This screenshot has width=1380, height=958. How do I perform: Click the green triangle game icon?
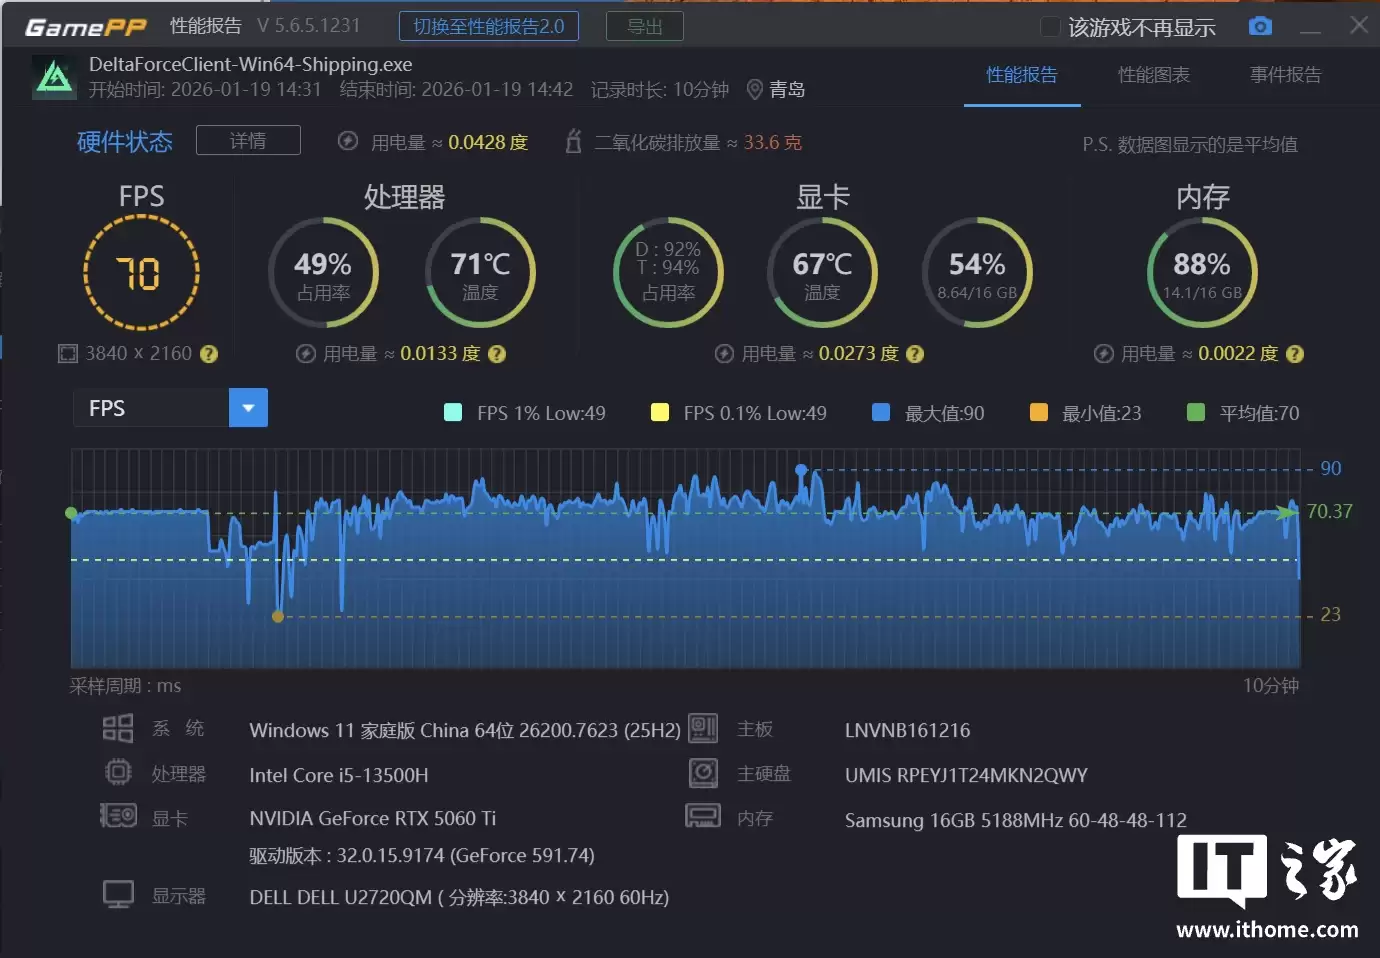tap(53, 76)
